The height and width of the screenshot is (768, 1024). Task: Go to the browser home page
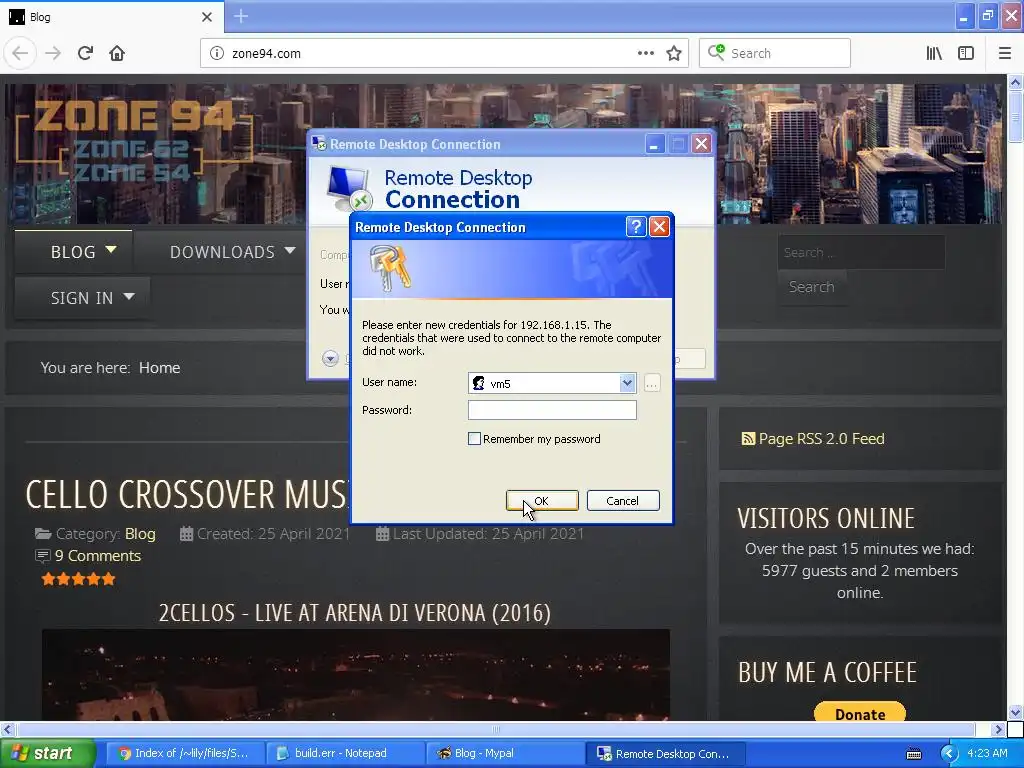(x=117, y=53)
